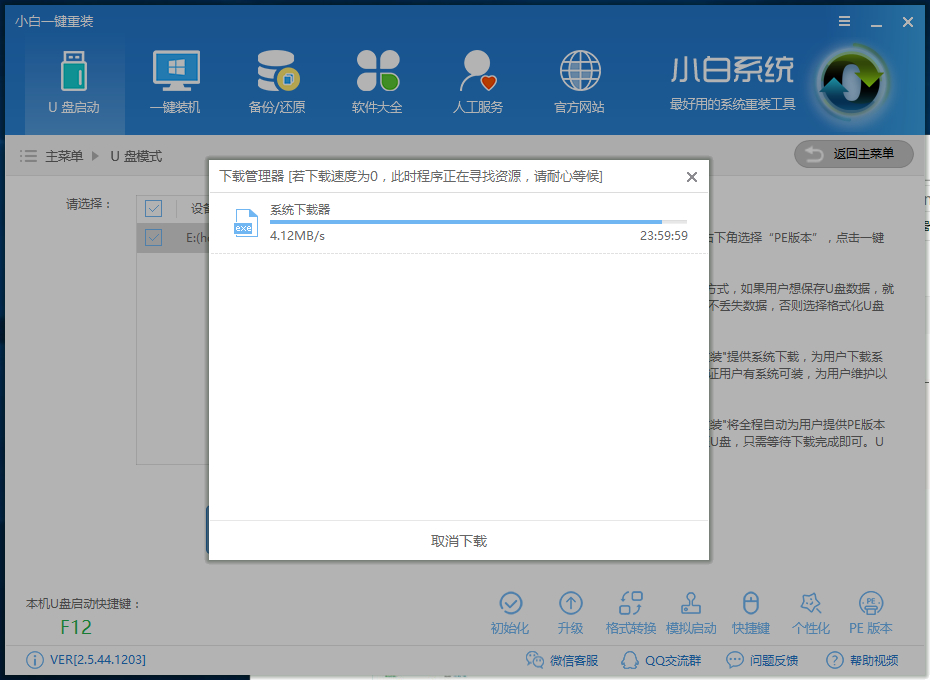This screenshot has height=680, width=930.
Task: Launch the 模拟启动 boot simulation tool
Action: coord(691,610)
